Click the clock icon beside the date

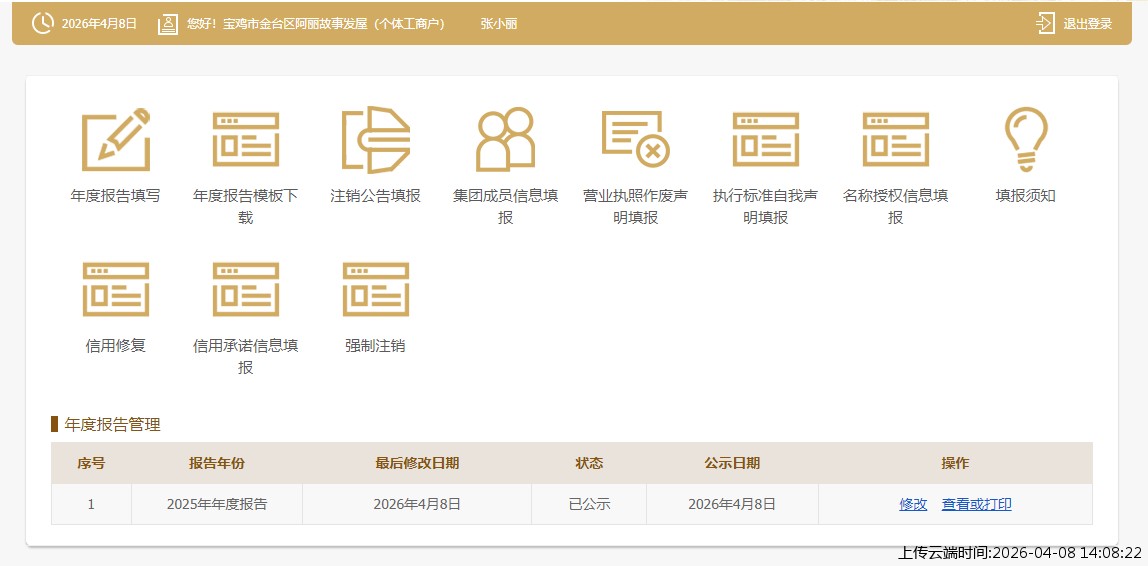click(x=42, y=23)
